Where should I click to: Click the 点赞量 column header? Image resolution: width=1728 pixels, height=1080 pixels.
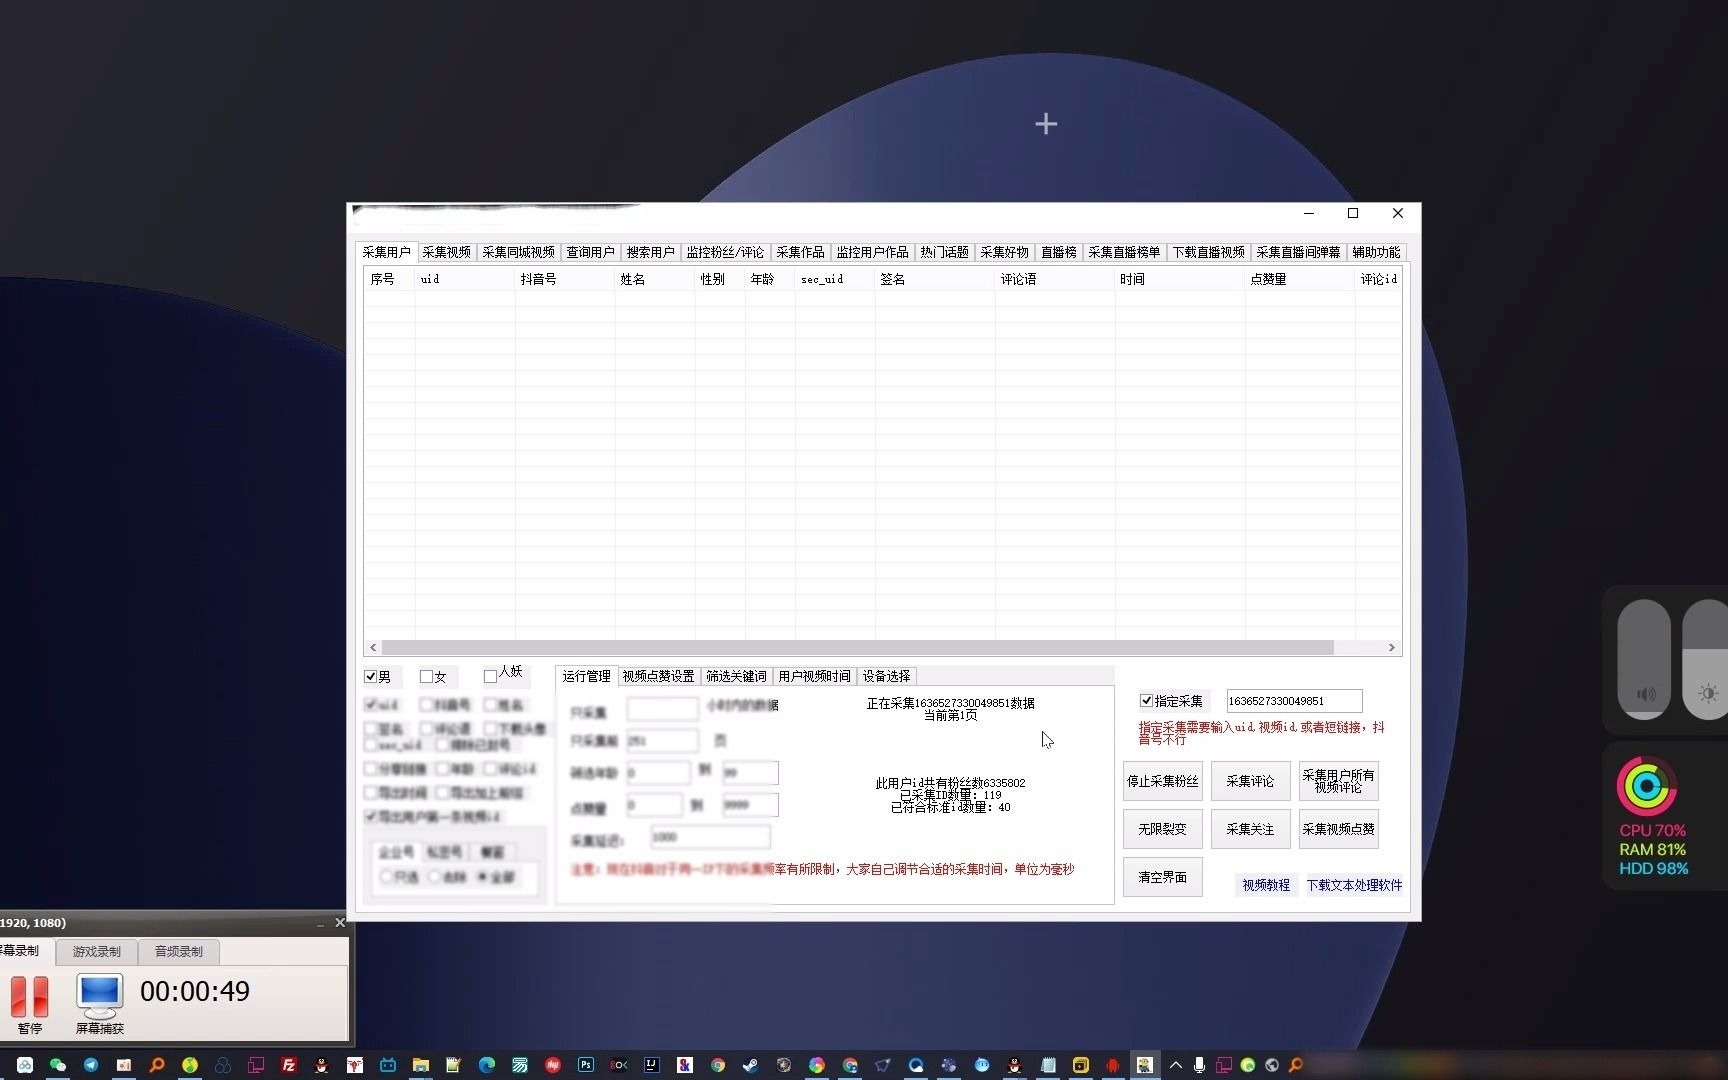(x=1300, y=279)
